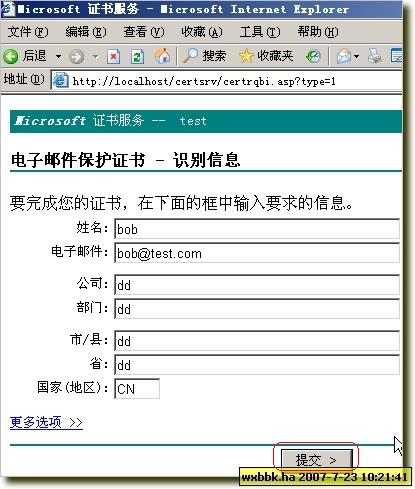Click the Print icon in toolbar
Image resolution: width=415 pixels, height=489 pixels.
(x=375, y=56)
